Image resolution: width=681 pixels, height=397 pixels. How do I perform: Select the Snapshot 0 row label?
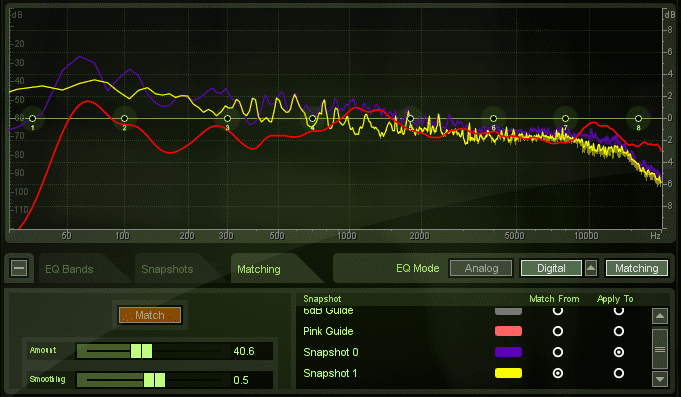(x=331, y=352)
